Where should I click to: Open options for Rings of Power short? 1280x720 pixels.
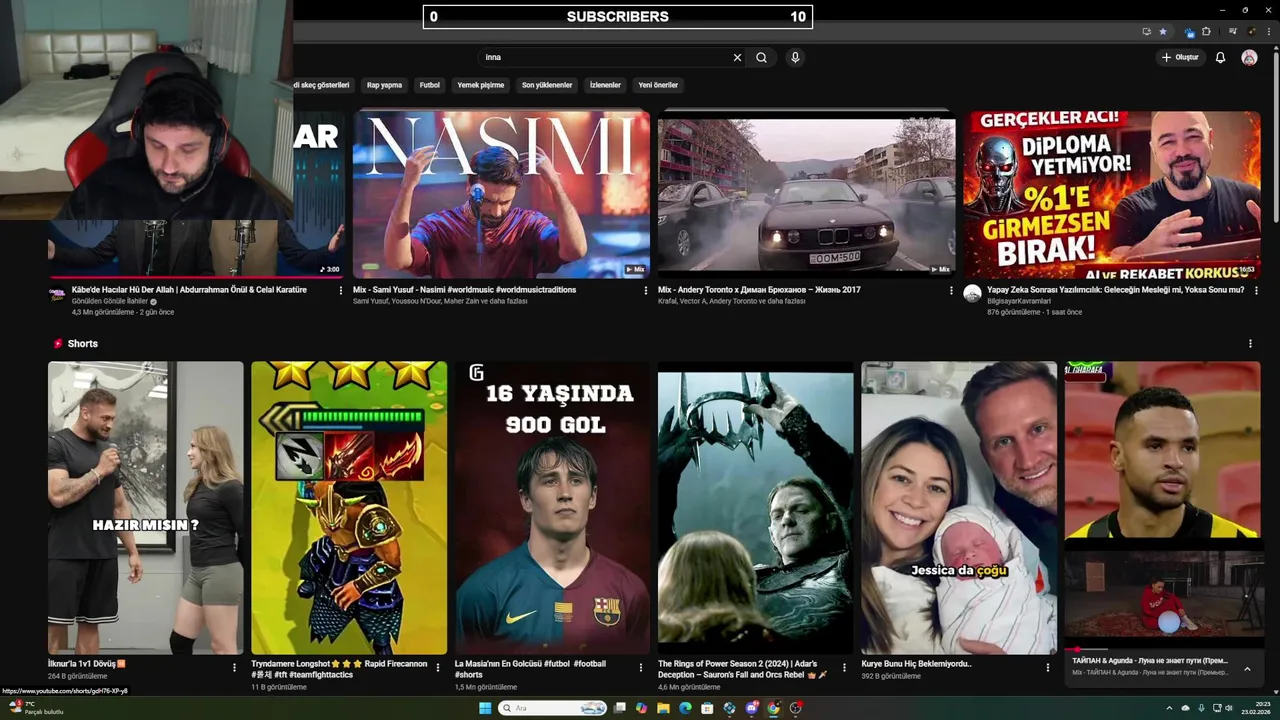(845, 667)
